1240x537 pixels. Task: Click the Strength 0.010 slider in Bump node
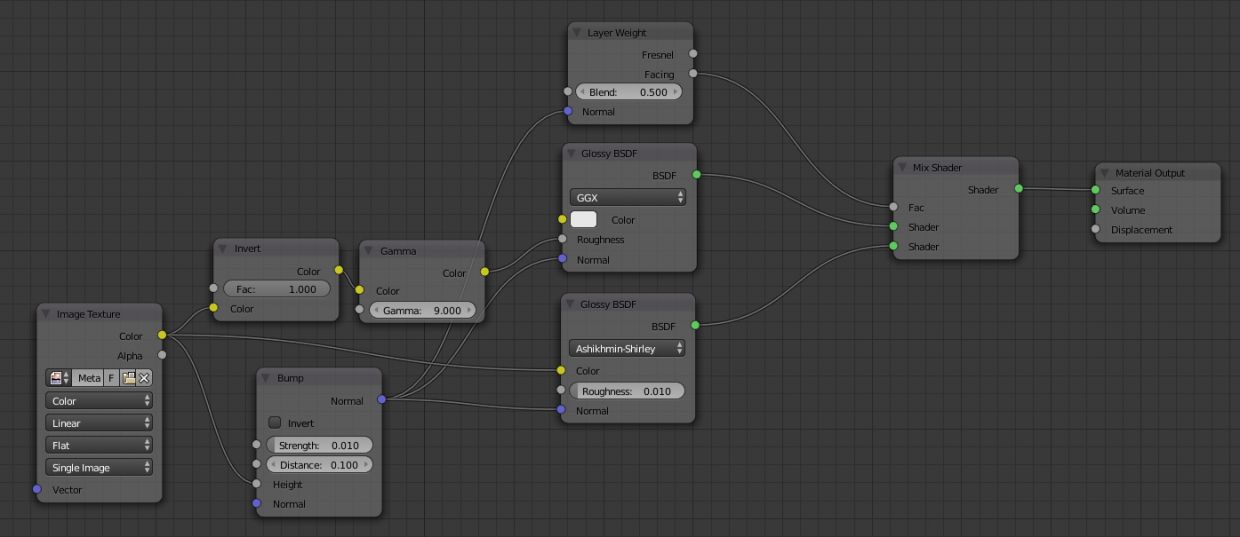click(x=319, y=445)
